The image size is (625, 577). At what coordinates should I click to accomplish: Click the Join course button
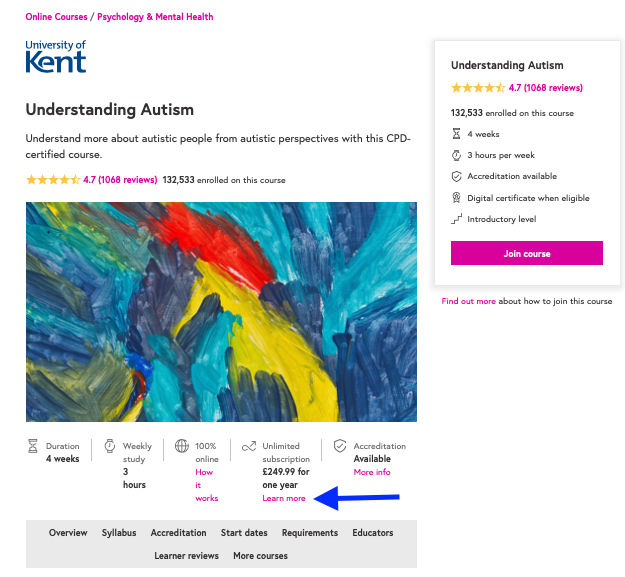(x=527, y=253)
